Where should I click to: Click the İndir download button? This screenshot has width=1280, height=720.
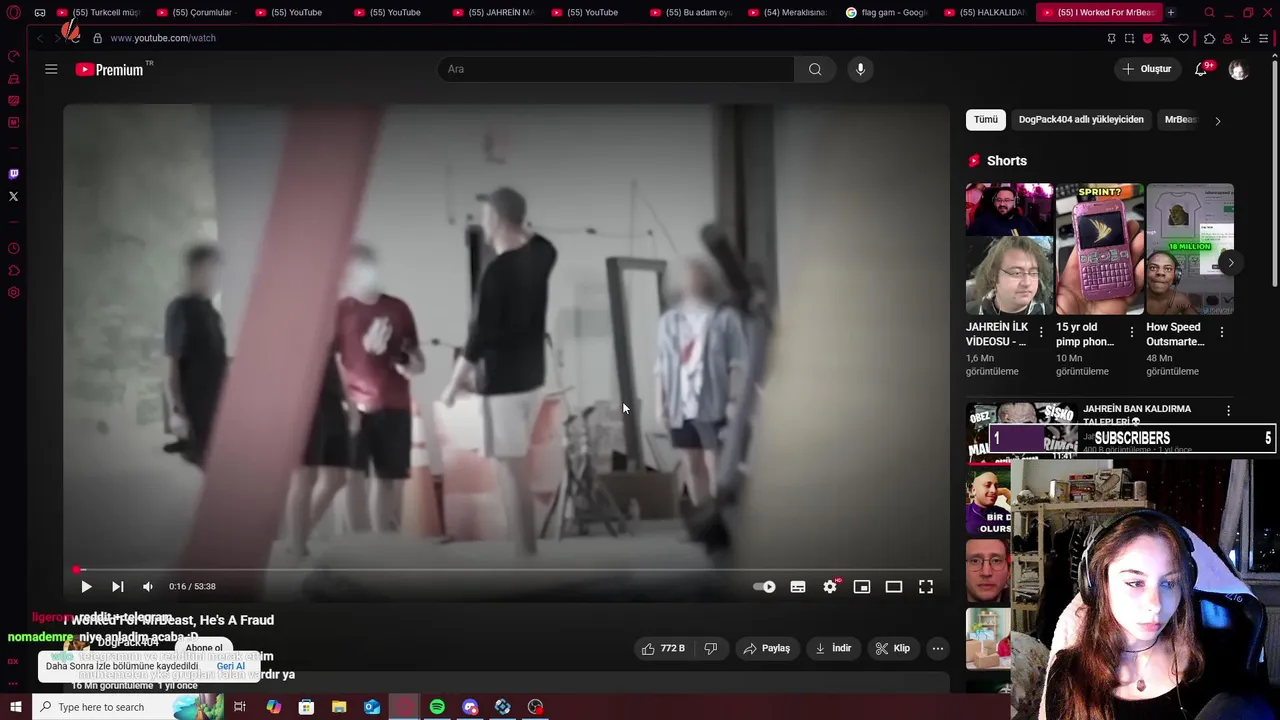click(833, 648)
